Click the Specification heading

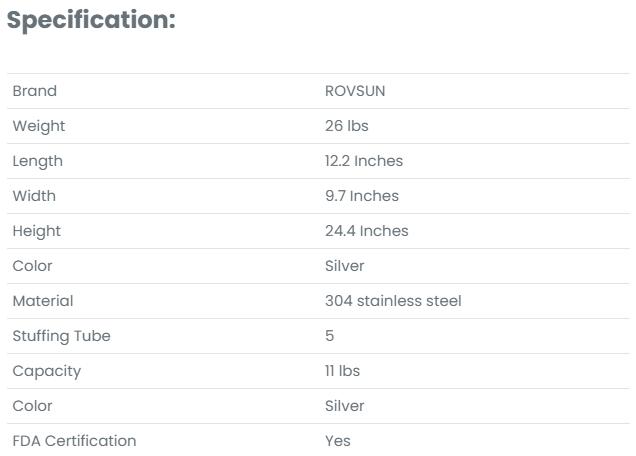coord(91,21)
